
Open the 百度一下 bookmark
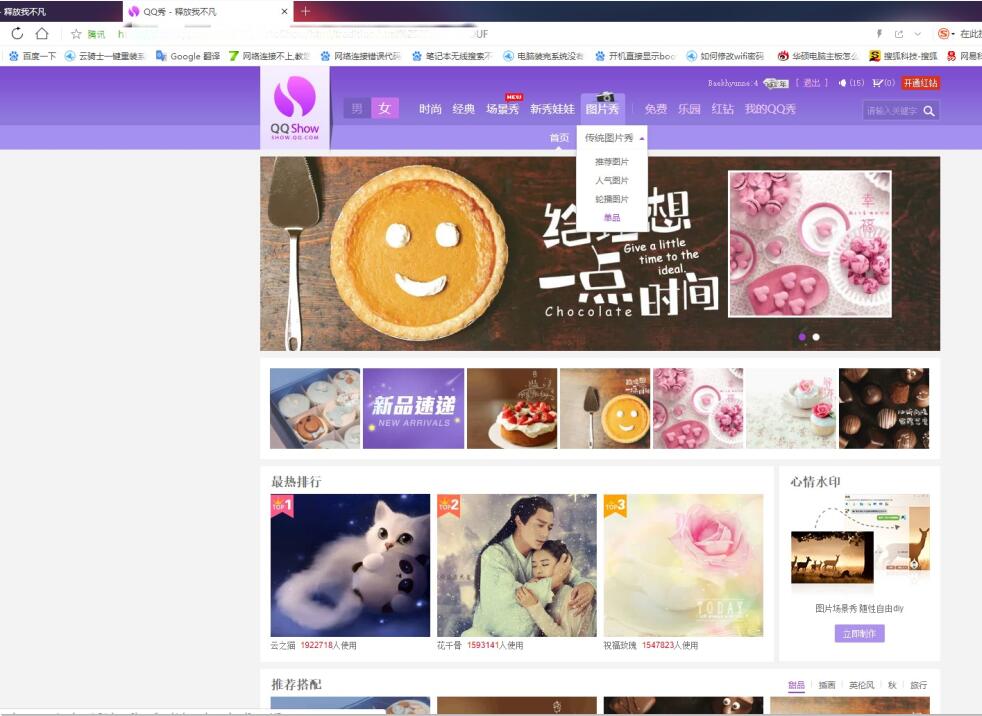click(x=33, y=56)
